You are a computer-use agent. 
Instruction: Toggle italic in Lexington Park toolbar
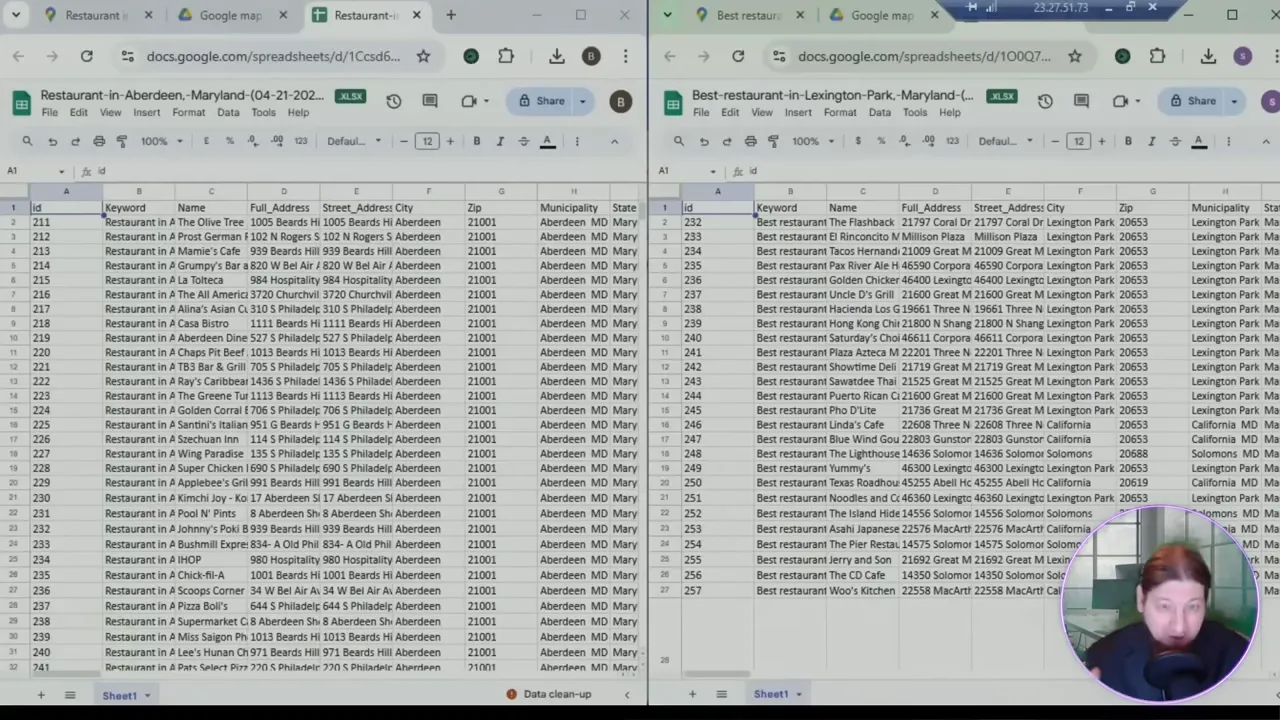1151,141
